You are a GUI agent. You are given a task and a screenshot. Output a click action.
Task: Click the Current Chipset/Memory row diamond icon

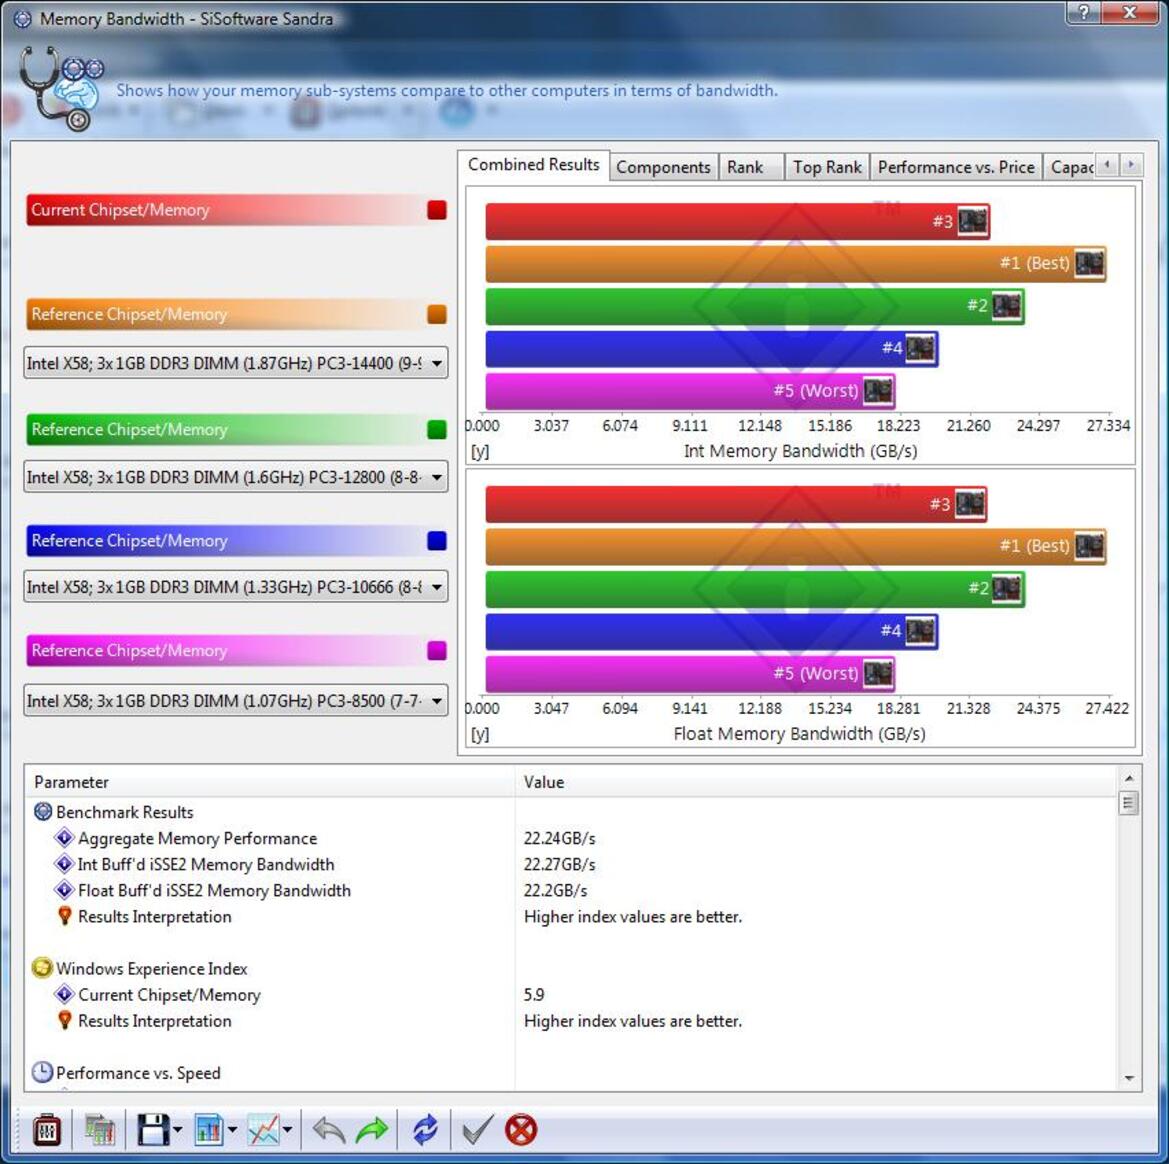coord(64,994)
